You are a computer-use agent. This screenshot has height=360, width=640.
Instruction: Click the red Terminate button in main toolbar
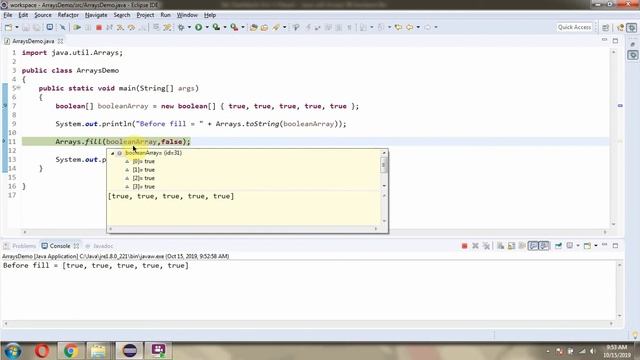98,27
